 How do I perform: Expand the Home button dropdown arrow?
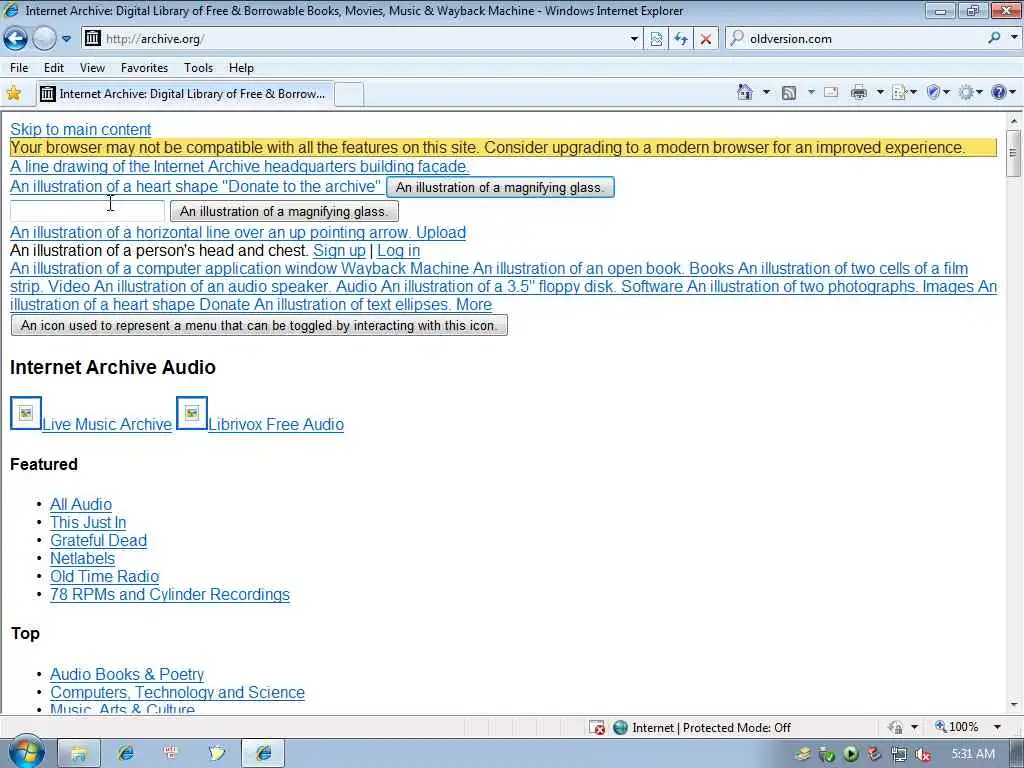pos(766,92)
